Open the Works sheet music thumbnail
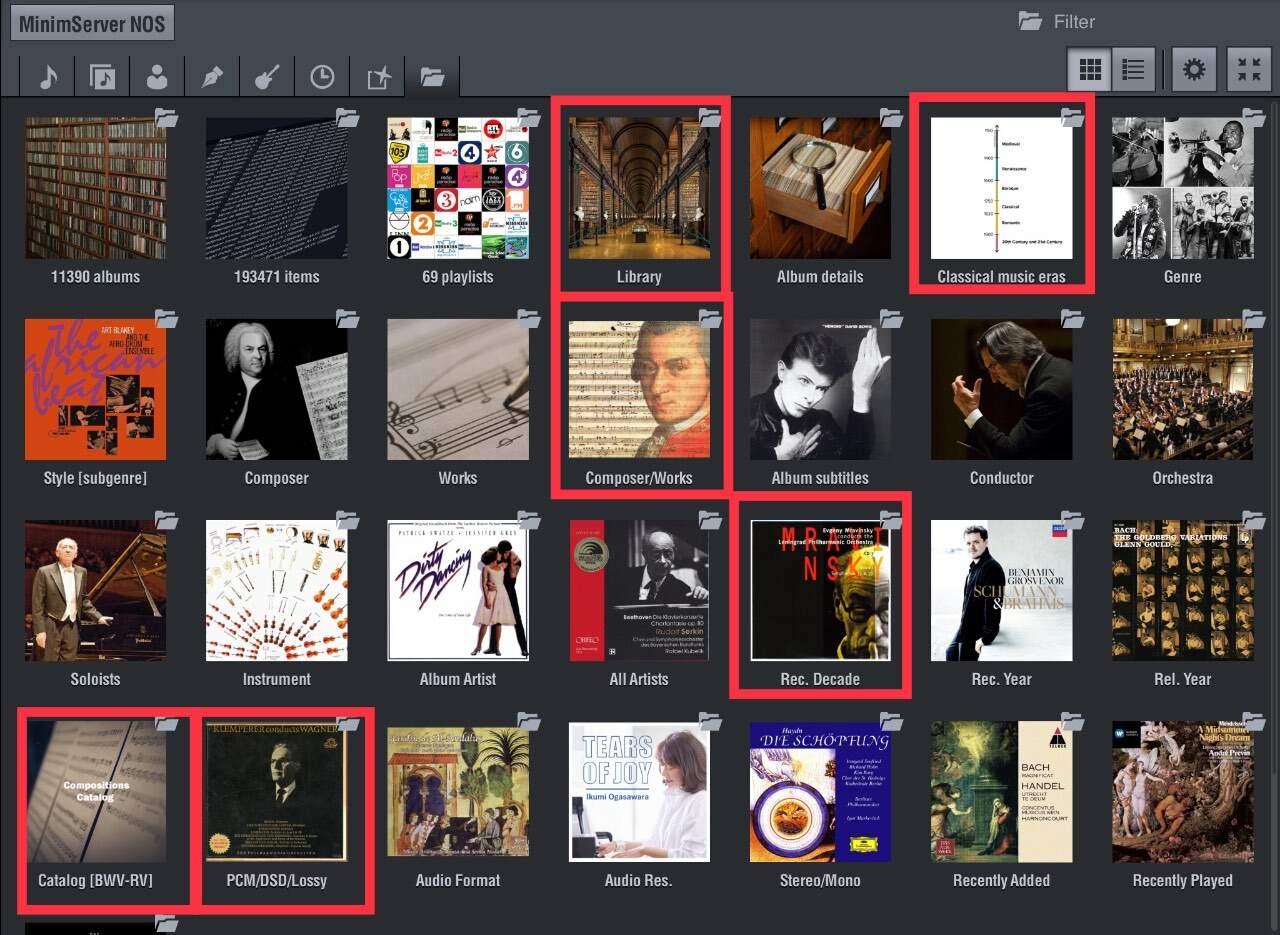 (458, 389)
